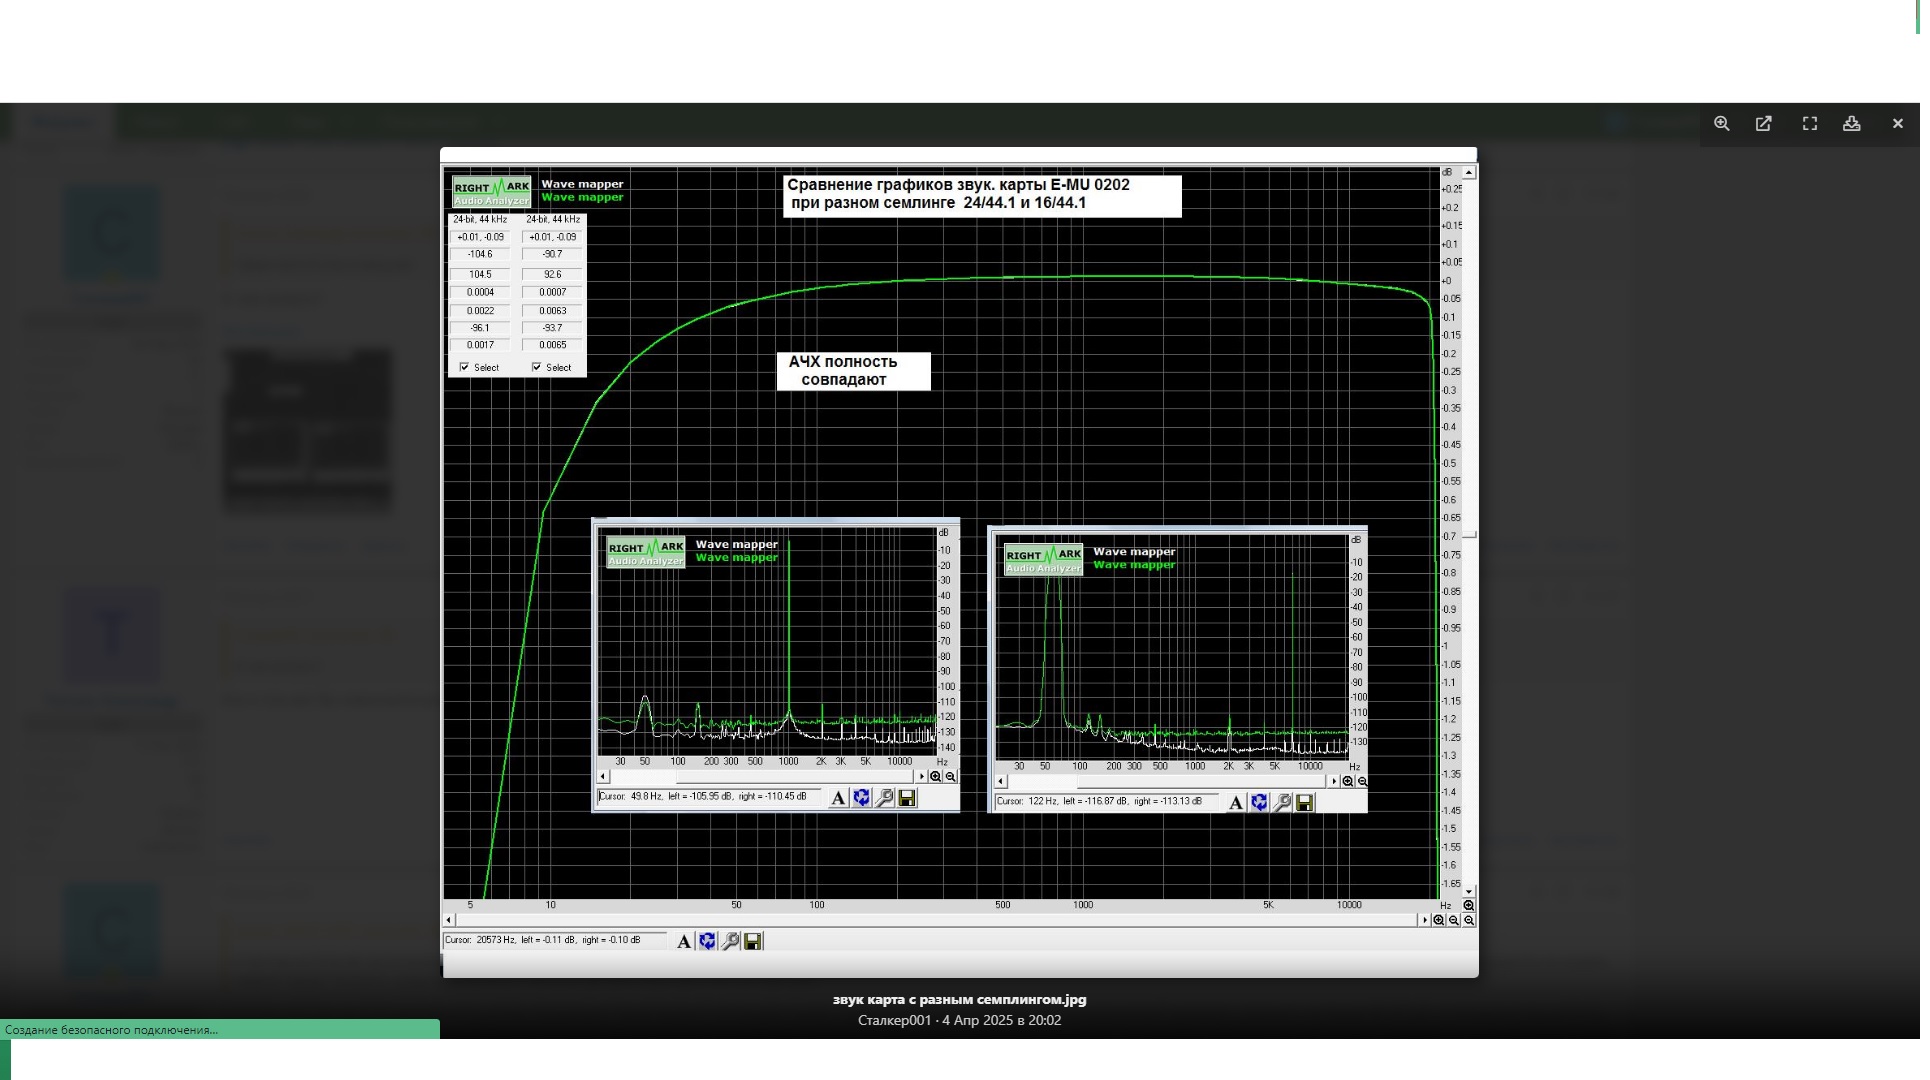Close the image lightbox viewer
Screen dimensions: 1930x1080
1898,124
